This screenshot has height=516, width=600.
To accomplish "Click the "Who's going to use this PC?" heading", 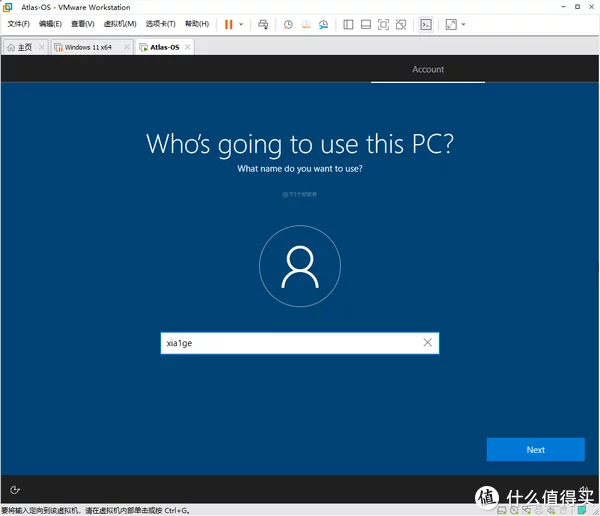I will click(300, 144).
